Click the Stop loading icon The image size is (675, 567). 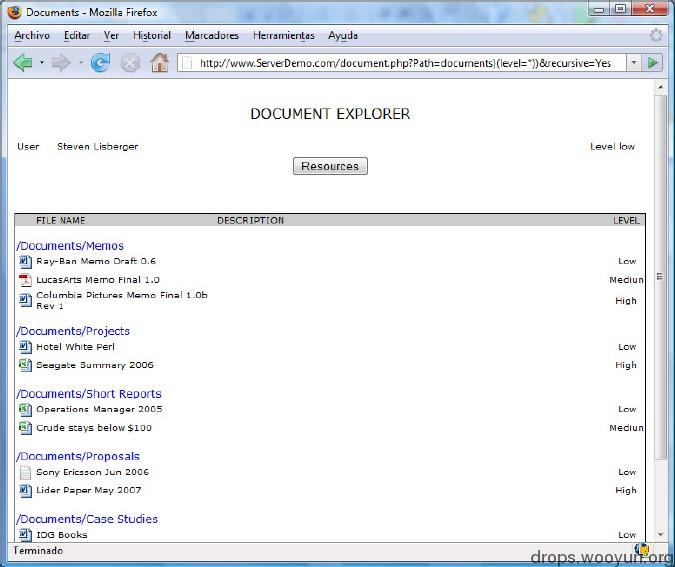[130, 63]
